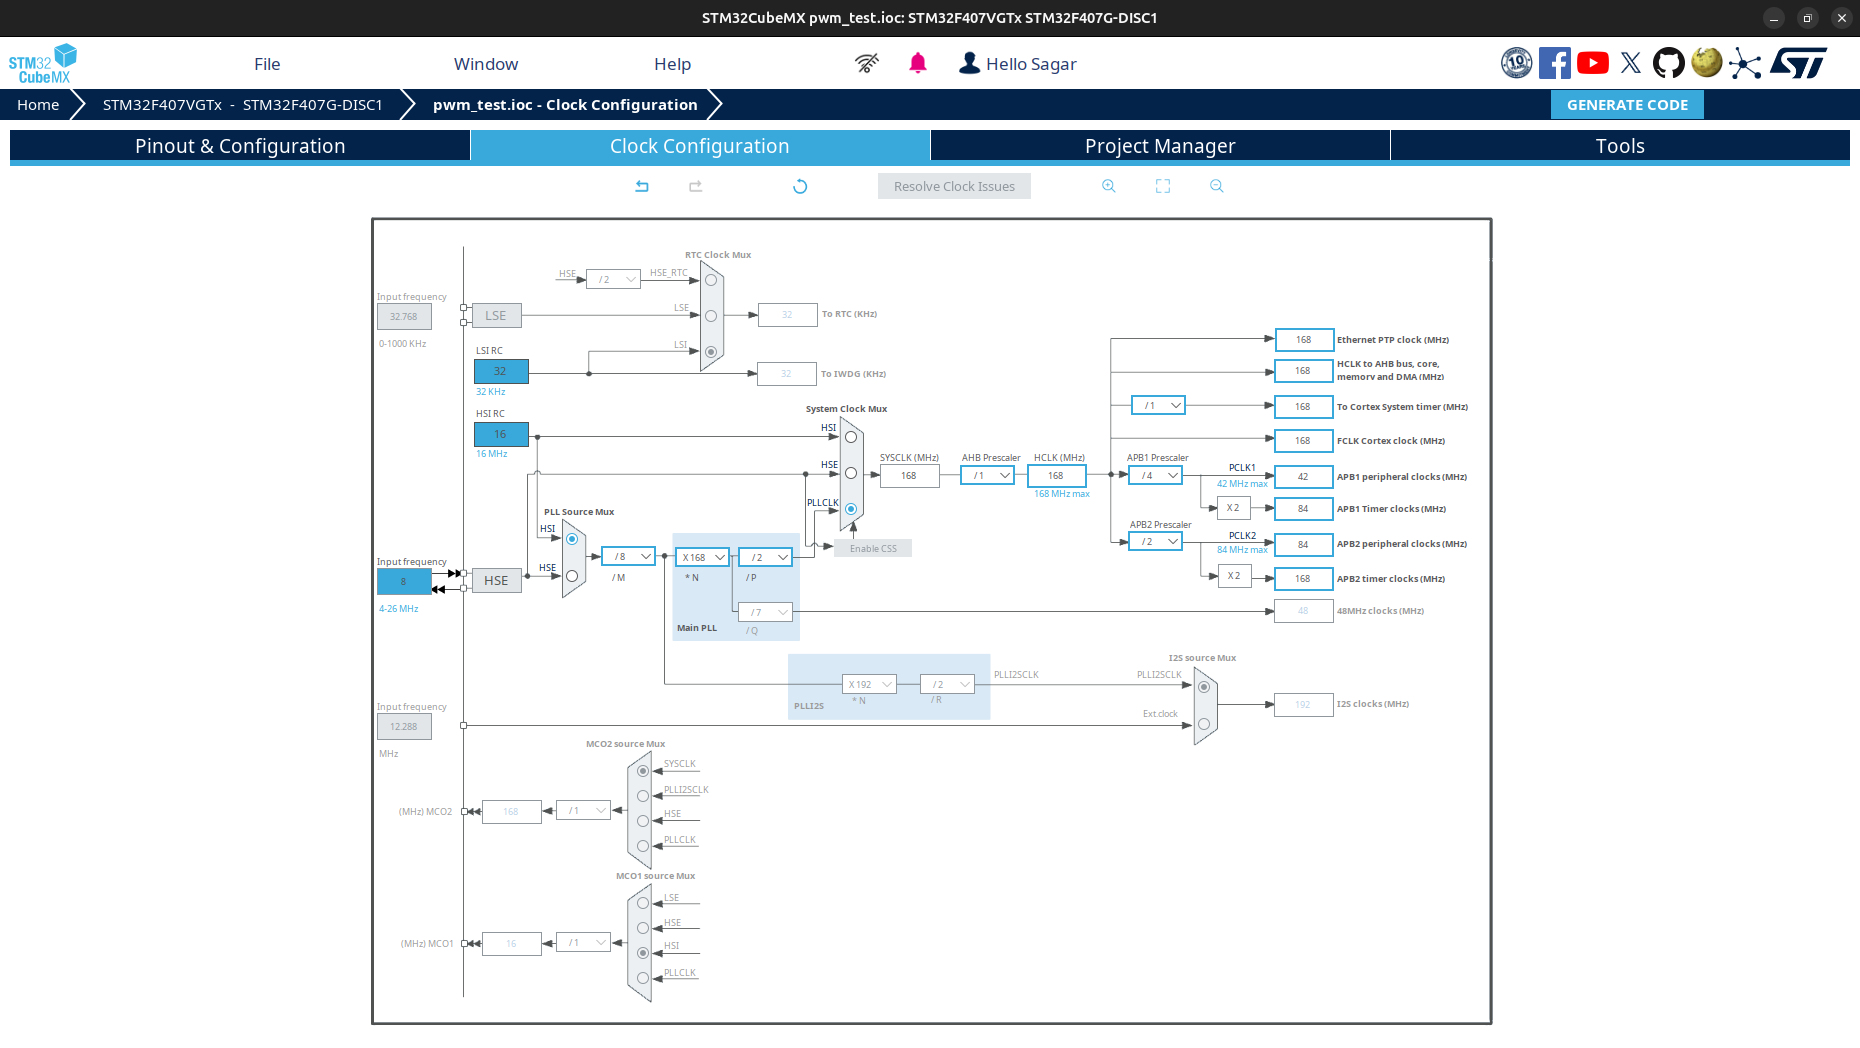This screenshot has height=1048, width=1860.
Task: Select LSI in RTC Clock Mux
Action: pyautogui.click(x=711, y=352)
